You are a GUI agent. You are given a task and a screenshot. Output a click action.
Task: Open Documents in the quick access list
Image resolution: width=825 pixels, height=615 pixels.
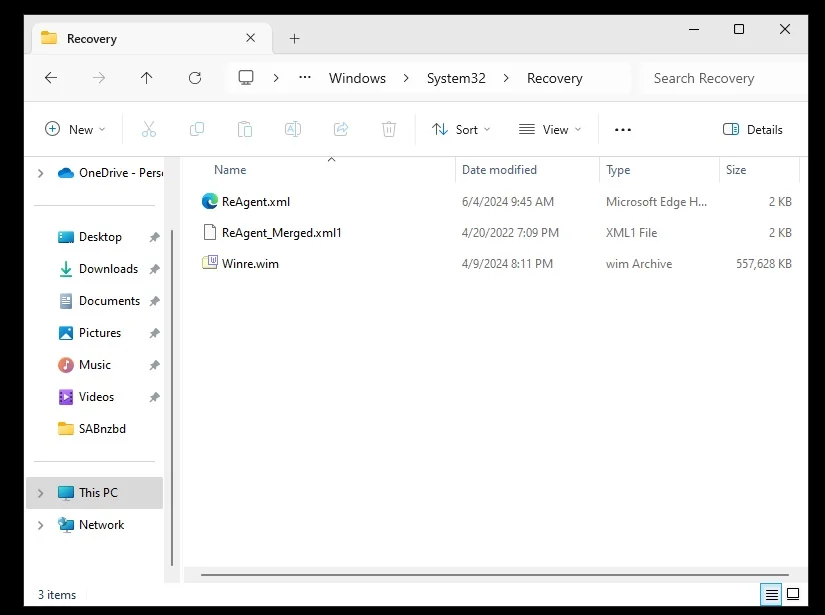(109, 301)
